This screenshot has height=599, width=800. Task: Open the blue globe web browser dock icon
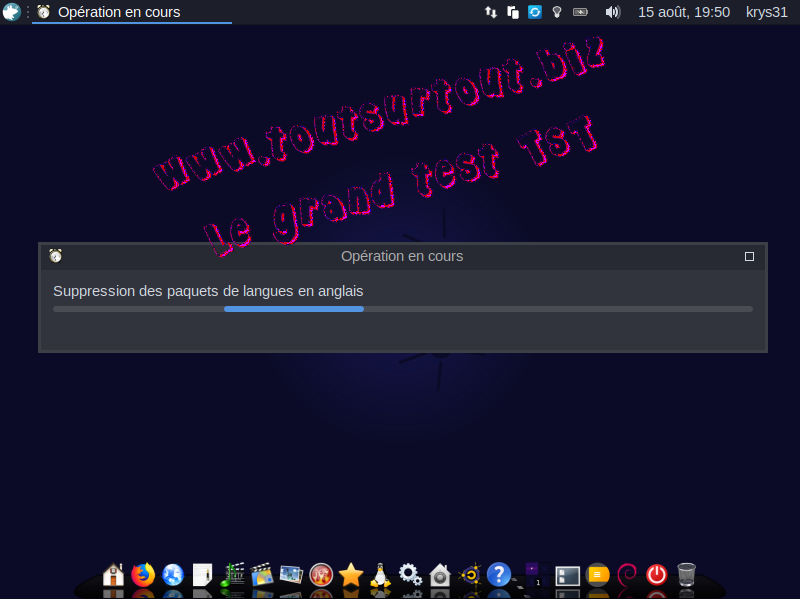pos(173,575)
